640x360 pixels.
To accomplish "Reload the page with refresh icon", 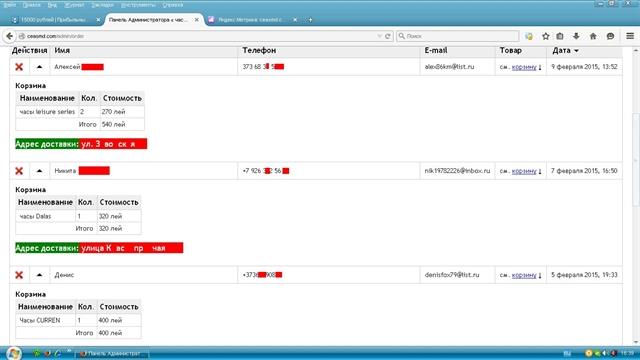I will [388, 36].
